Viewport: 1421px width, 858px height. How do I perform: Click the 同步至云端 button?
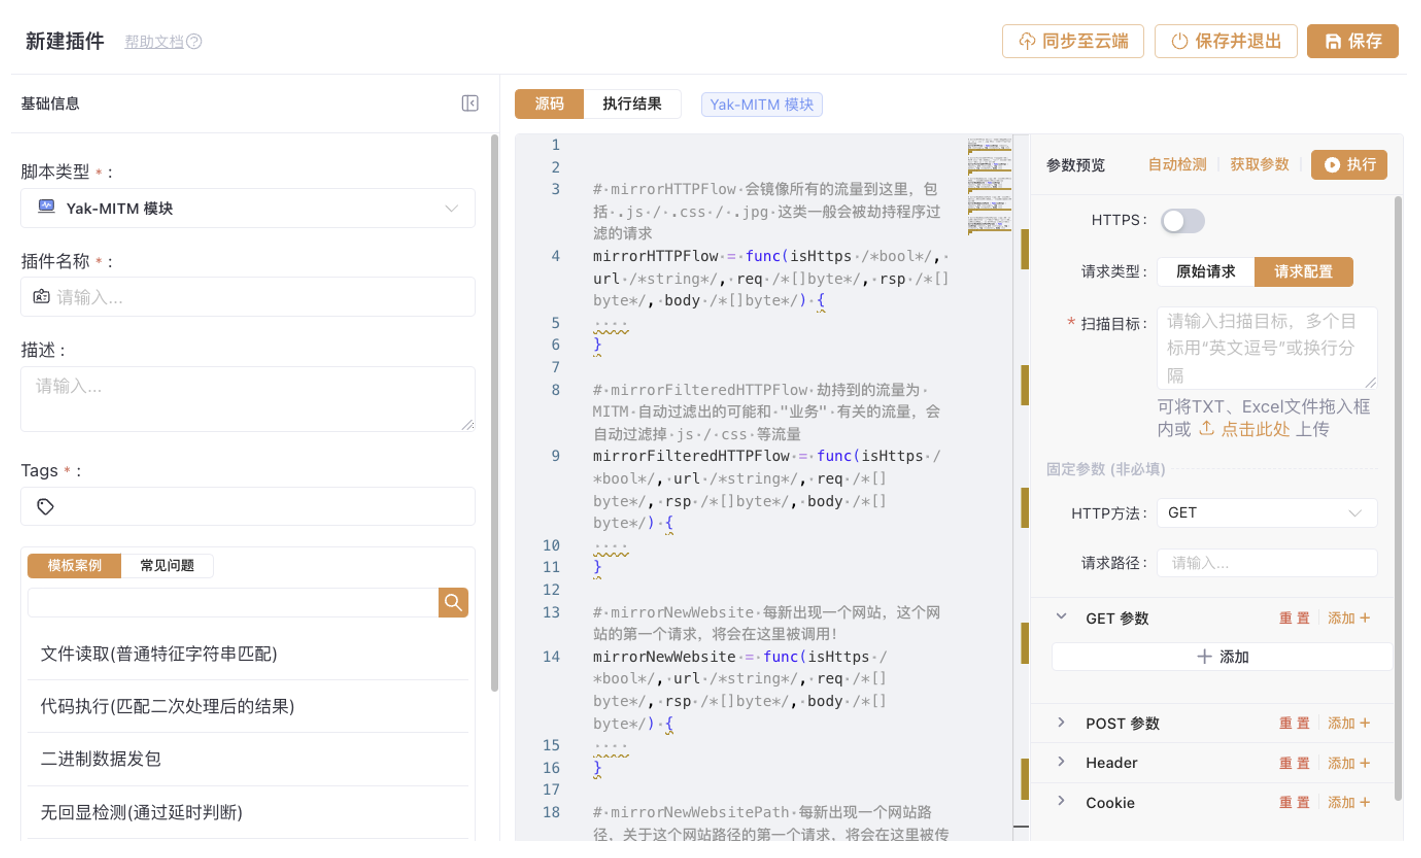pos(1073,41)
